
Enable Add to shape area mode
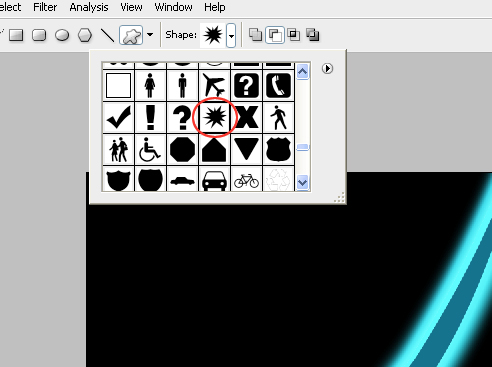pos(256,35)
